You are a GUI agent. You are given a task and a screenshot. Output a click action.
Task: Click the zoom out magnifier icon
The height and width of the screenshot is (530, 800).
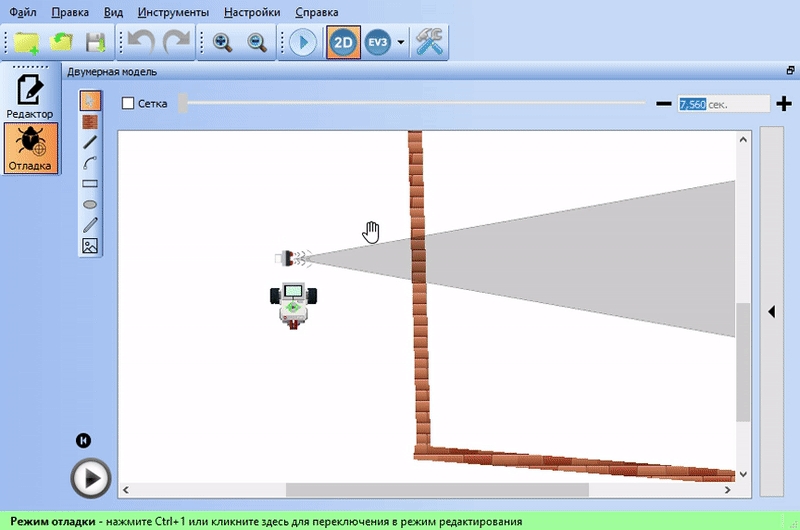(257, 42)
